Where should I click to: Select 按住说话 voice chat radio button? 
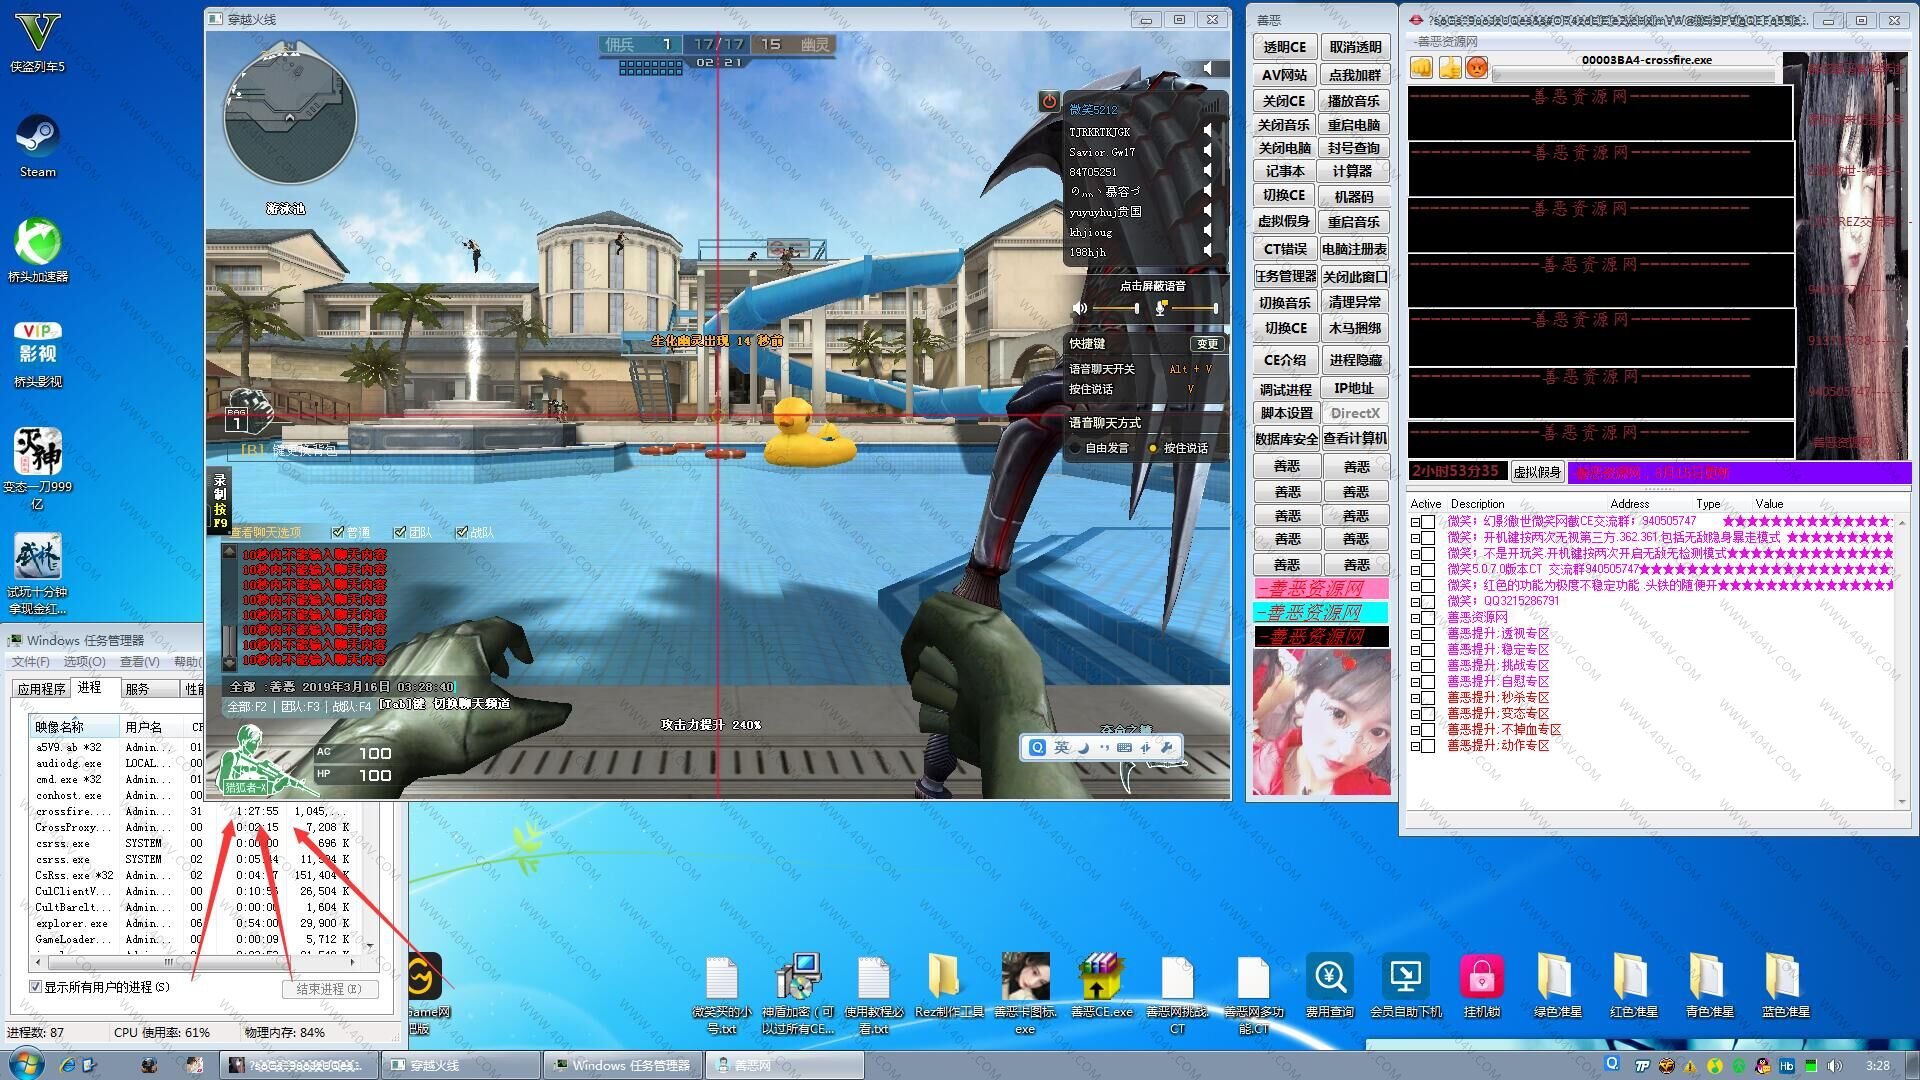pos(1153,448)
